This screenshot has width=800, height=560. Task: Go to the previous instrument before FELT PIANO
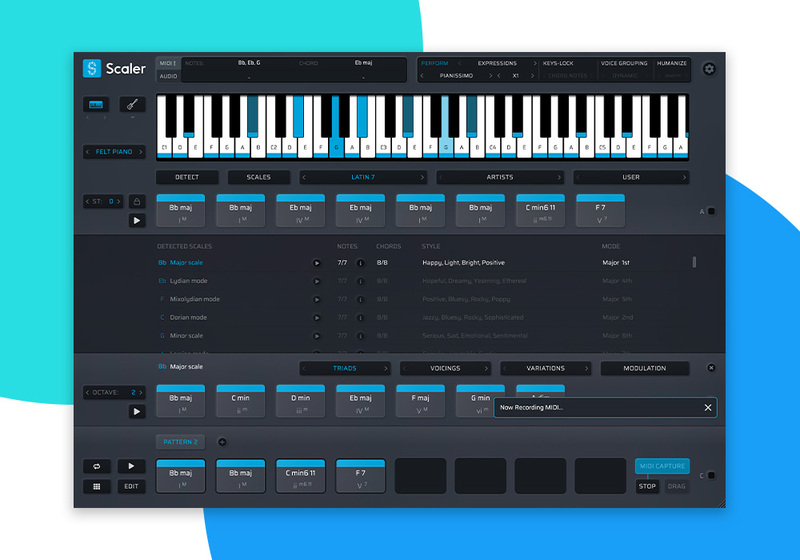87,152
